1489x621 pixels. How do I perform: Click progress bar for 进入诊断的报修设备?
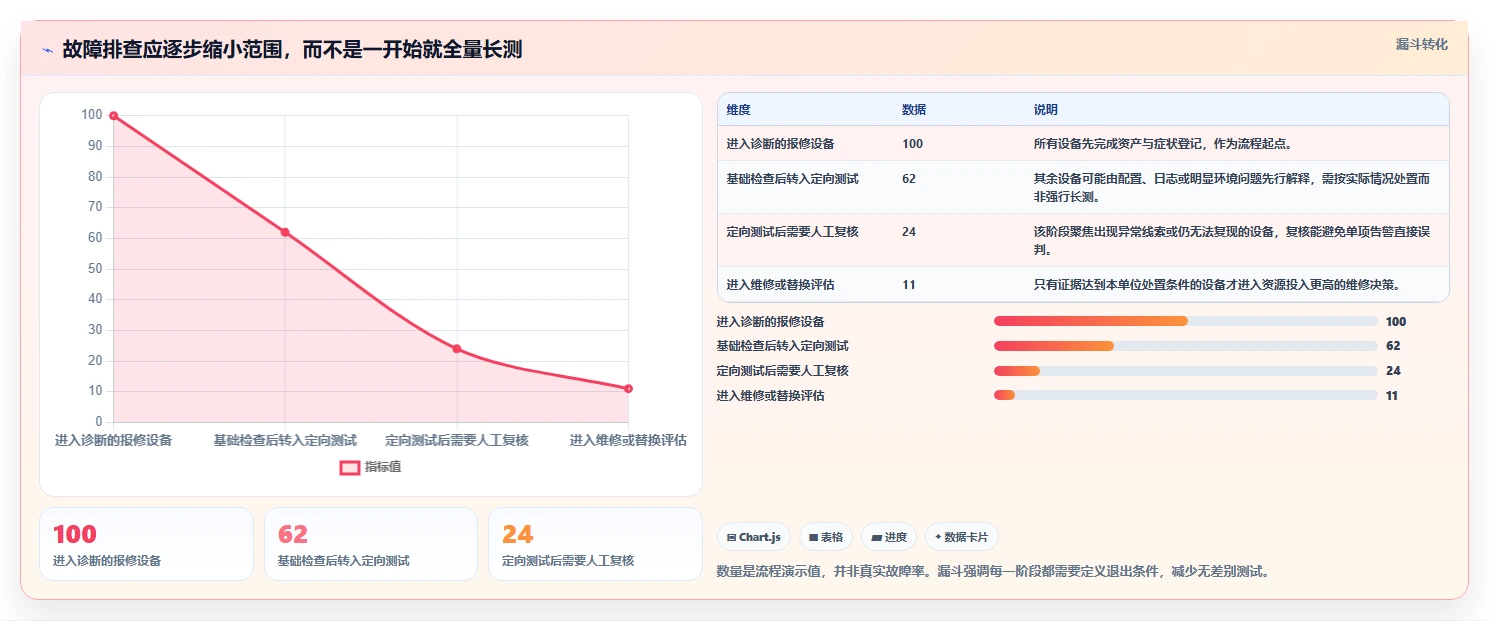tap(1186, 321)
